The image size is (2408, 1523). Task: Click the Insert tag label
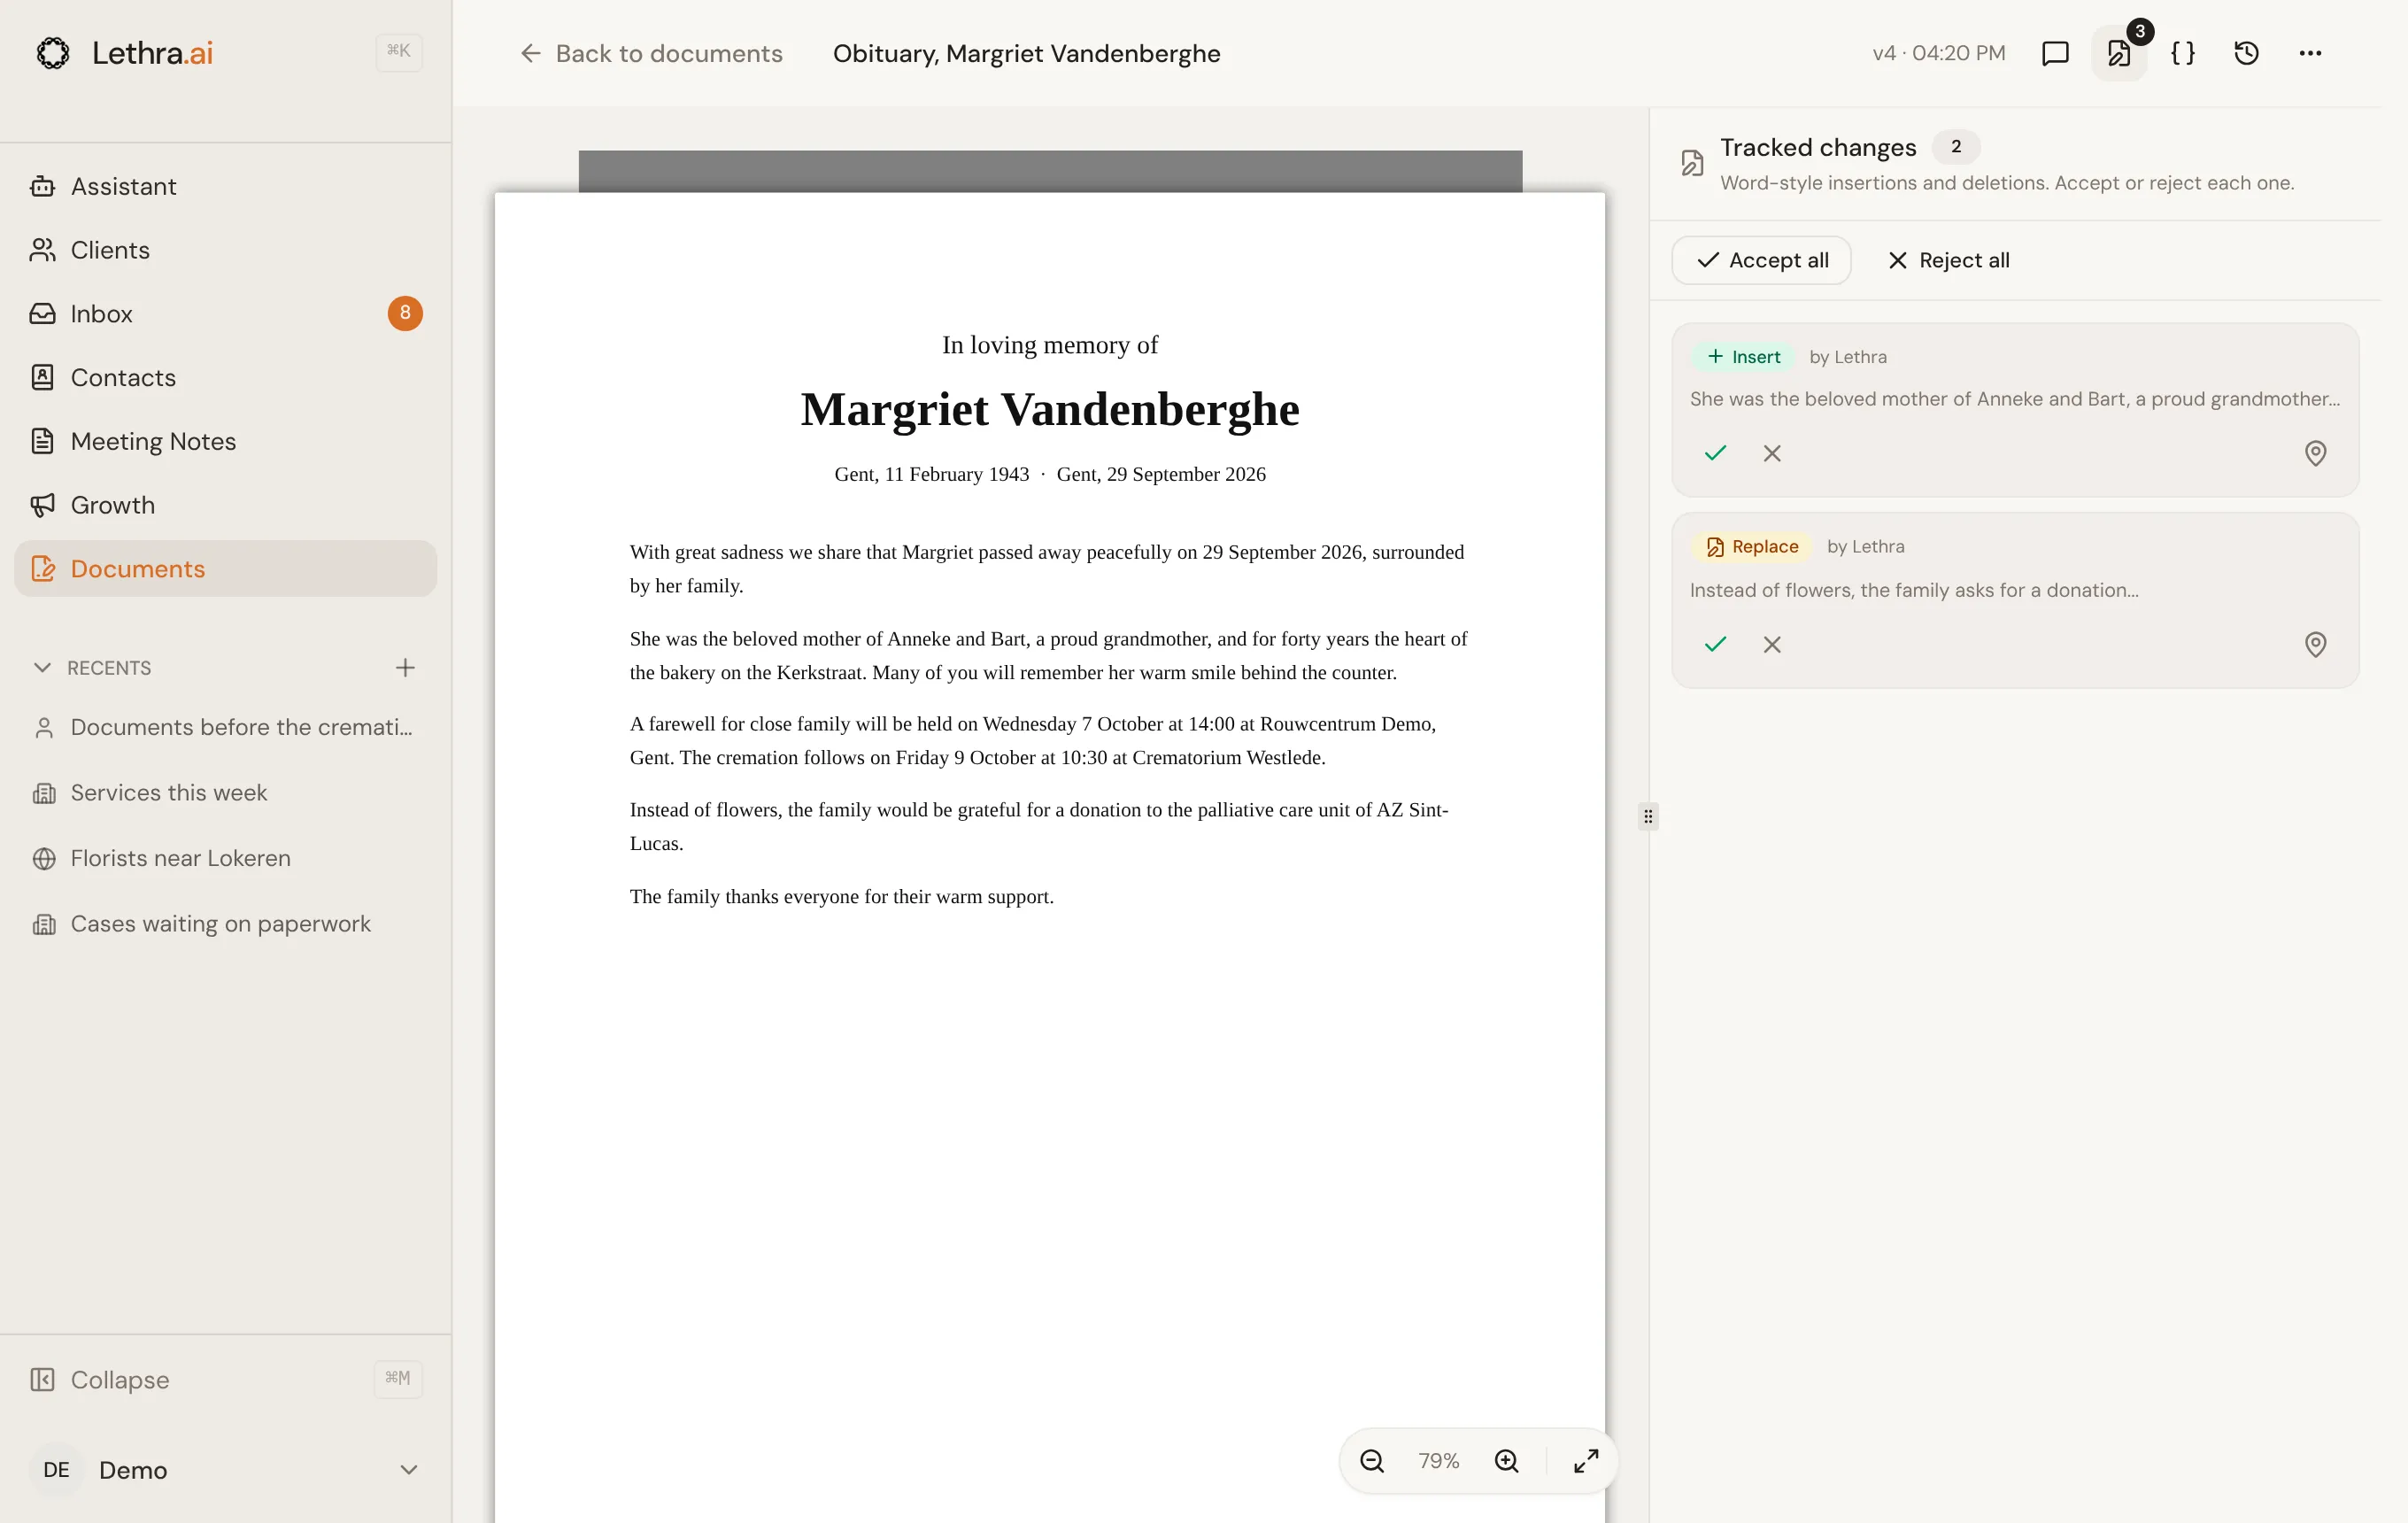[x=1743, y=356]
